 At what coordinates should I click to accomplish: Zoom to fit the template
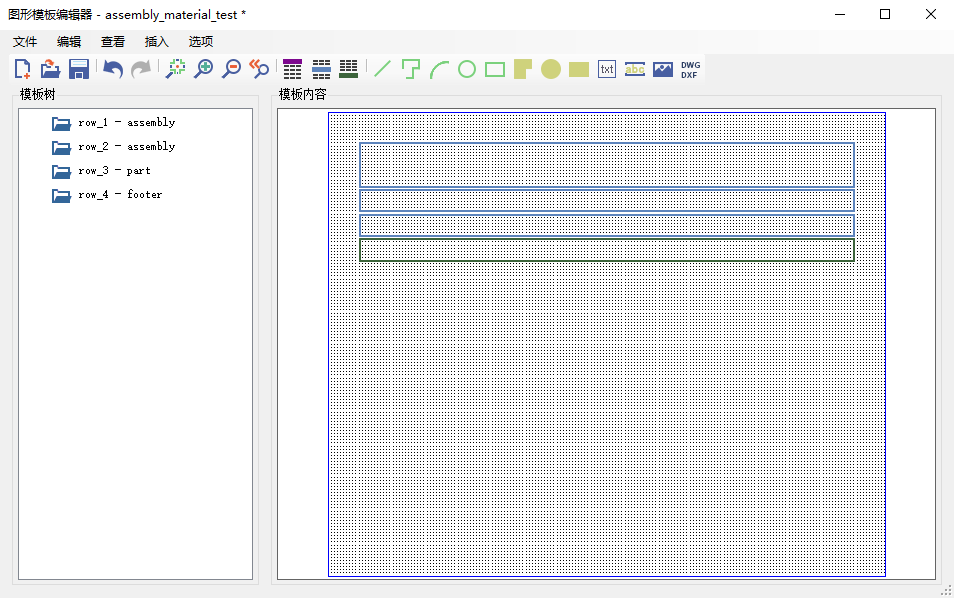pyautogui.click(x=176, y=69)
